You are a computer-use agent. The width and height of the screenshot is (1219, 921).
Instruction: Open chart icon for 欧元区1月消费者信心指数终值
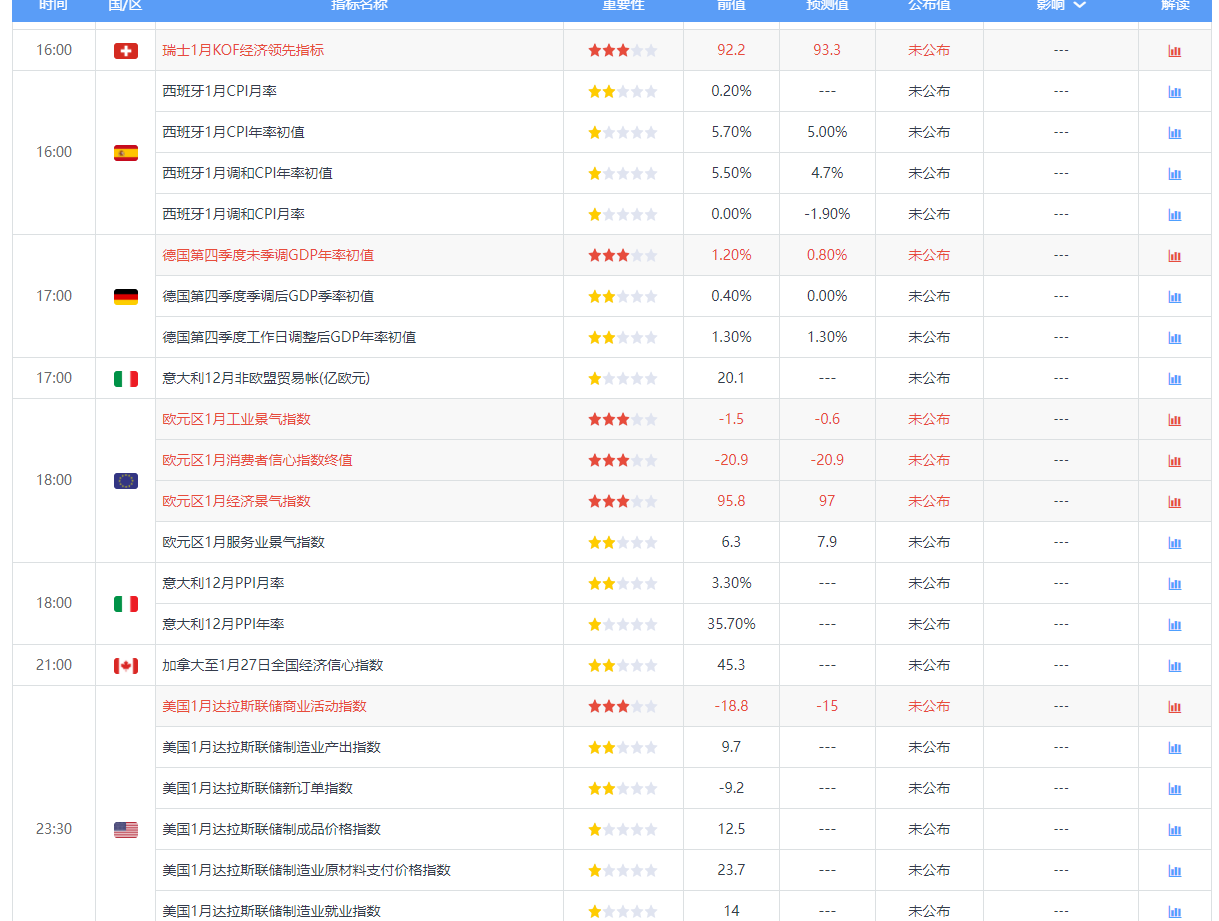coord(1174,461)
